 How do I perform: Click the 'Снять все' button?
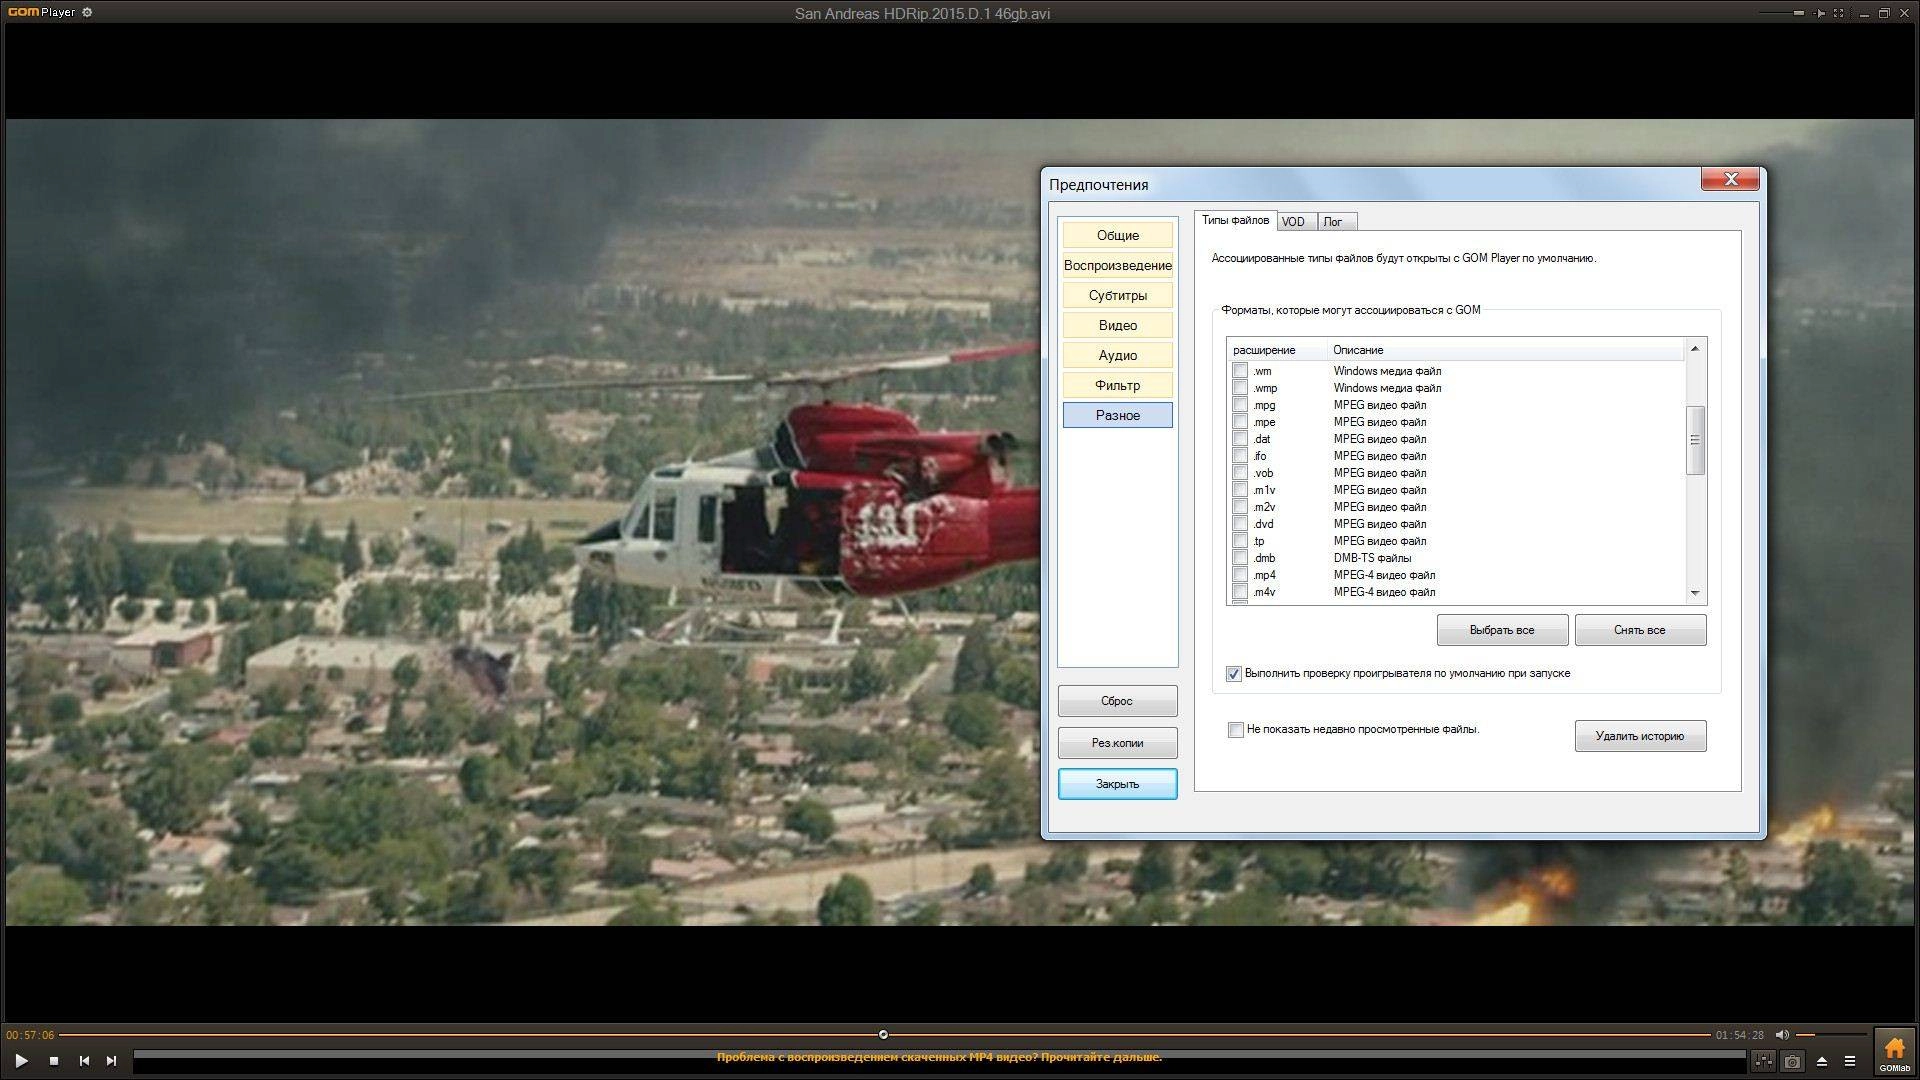point(1640,630)
